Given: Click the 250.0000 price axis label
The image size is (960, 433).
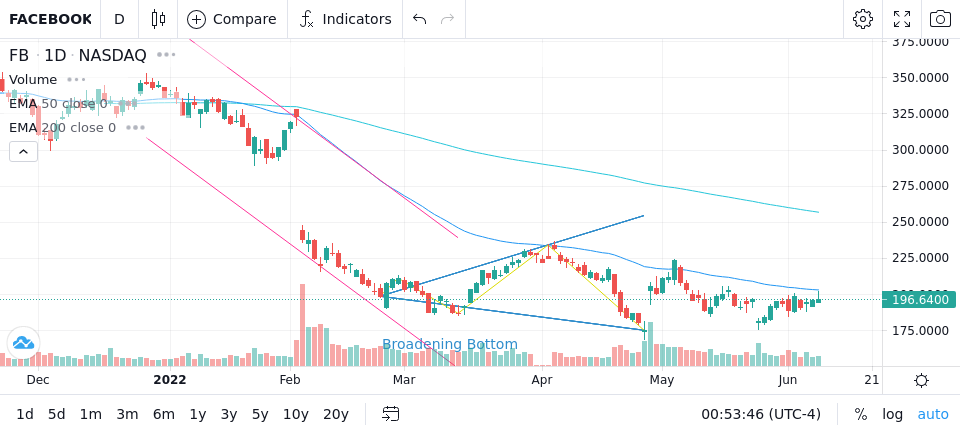Looking at the screenshot, I should point(920,222).
